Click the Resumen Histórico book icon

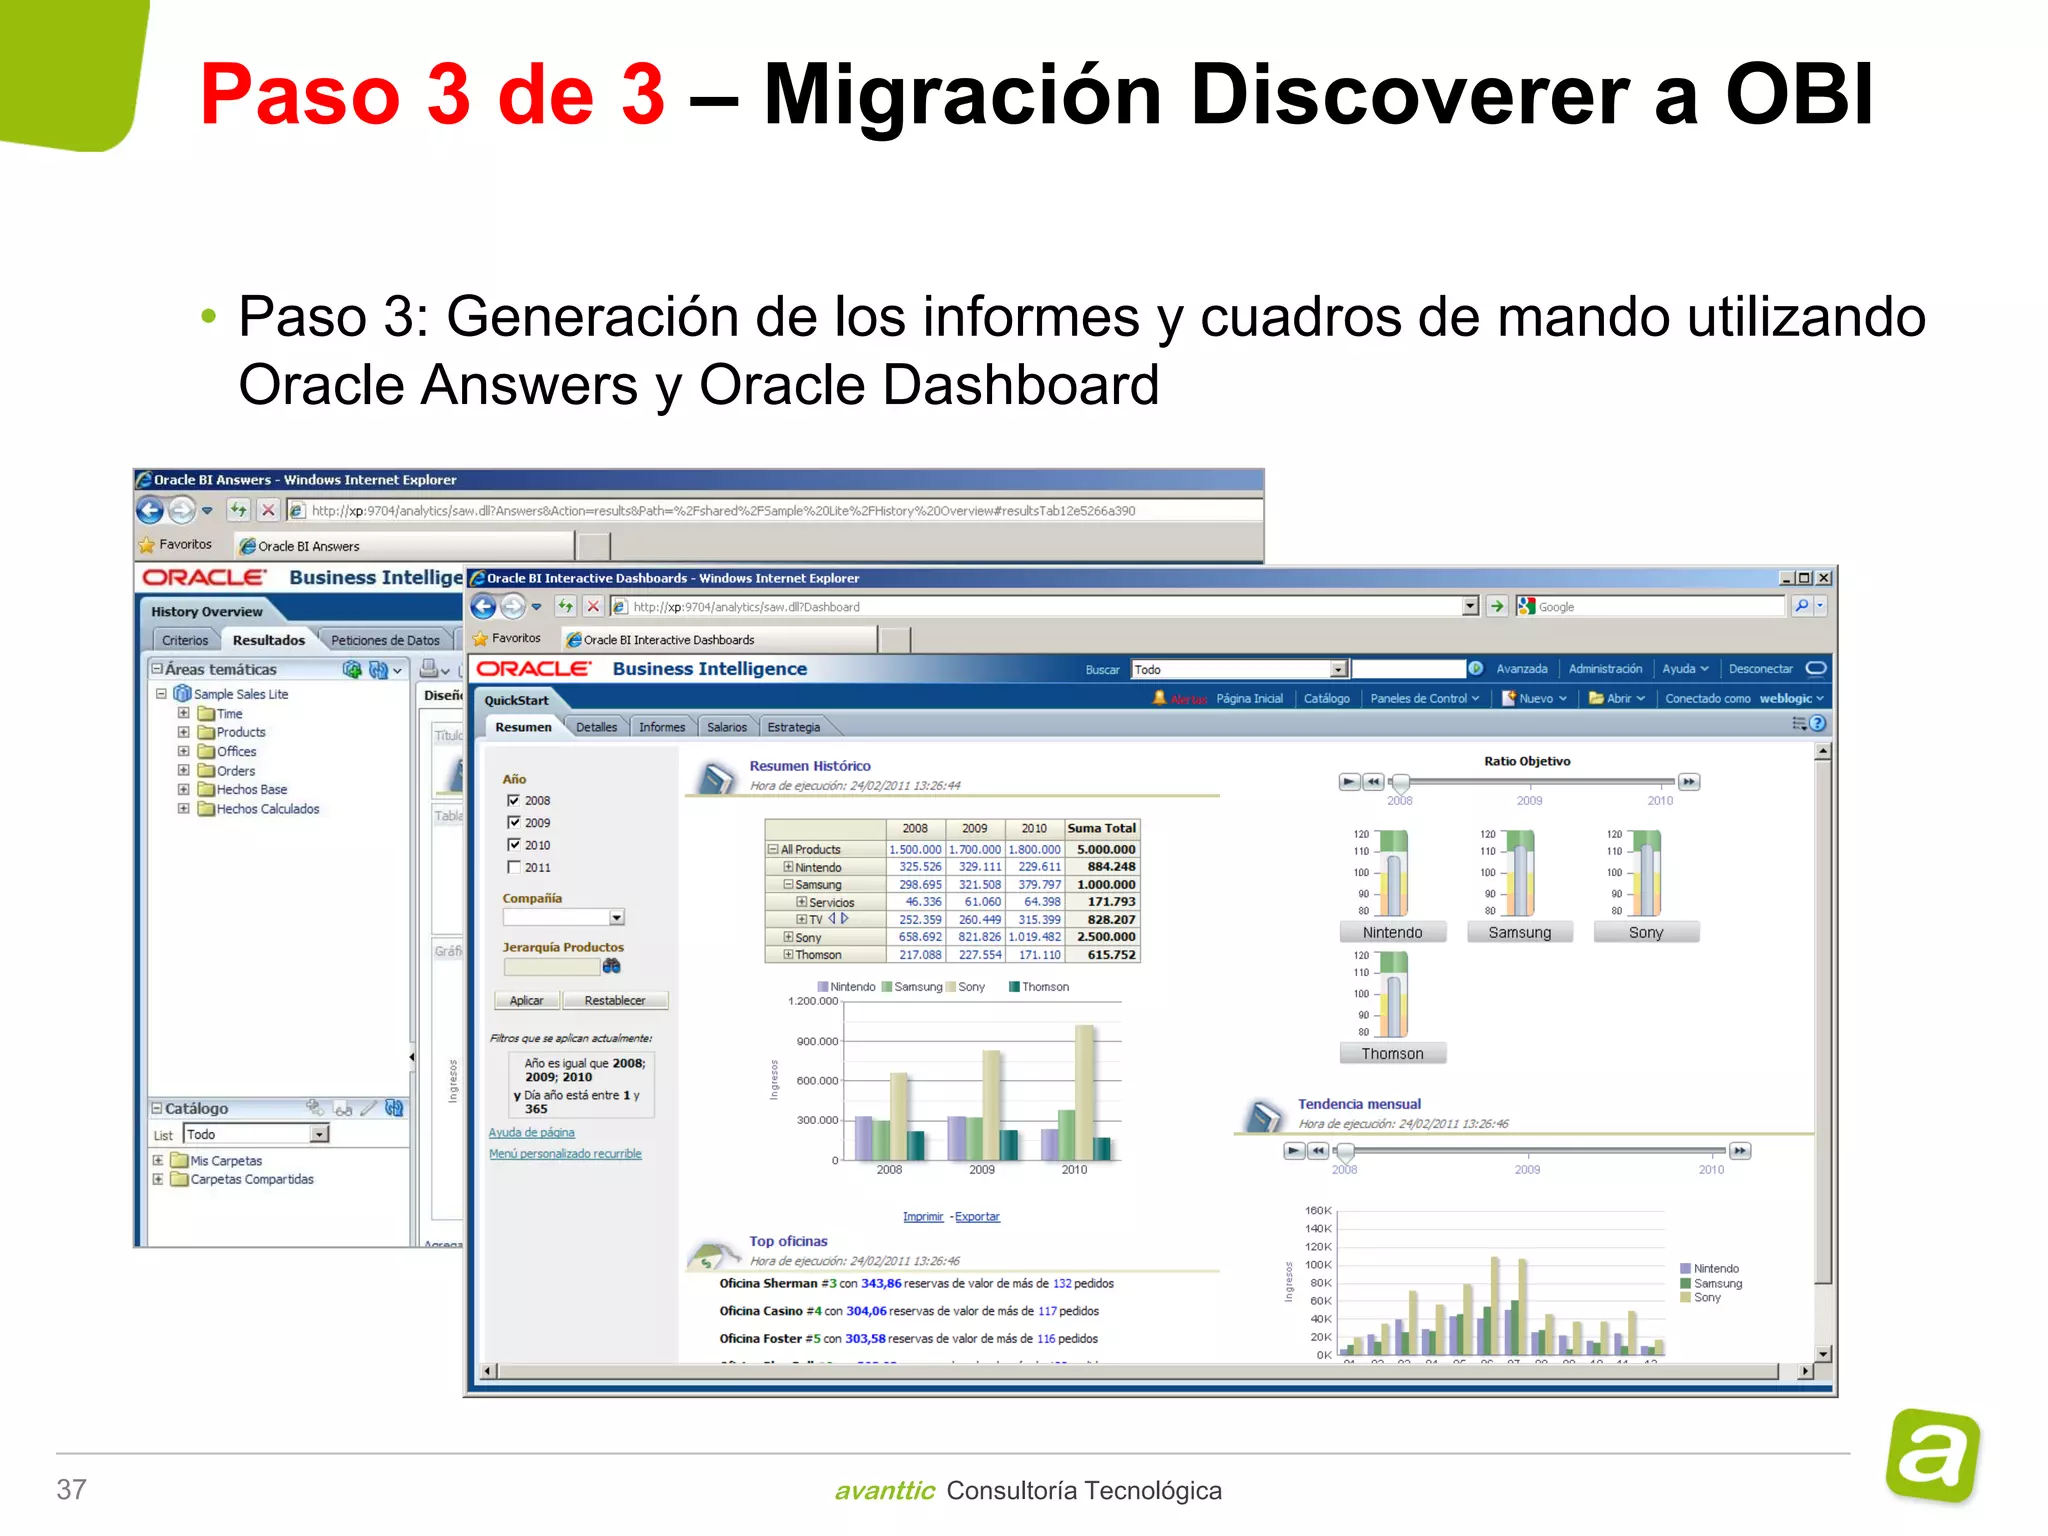pyautogui.click(x=716, y=777)
